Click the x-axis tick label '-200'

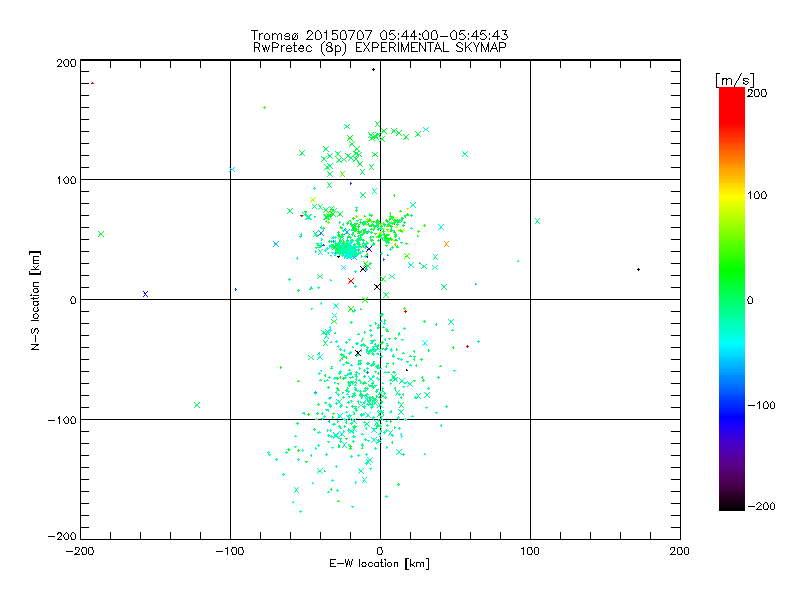(x=80, y=551)
